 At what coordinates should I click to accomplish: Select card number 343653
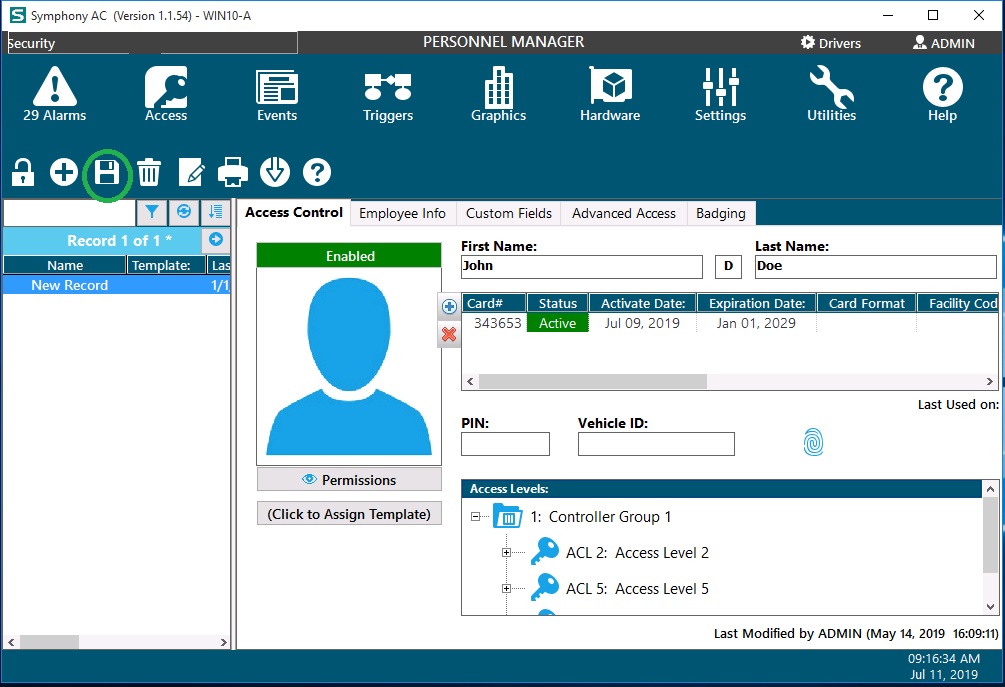coord(497,323)
